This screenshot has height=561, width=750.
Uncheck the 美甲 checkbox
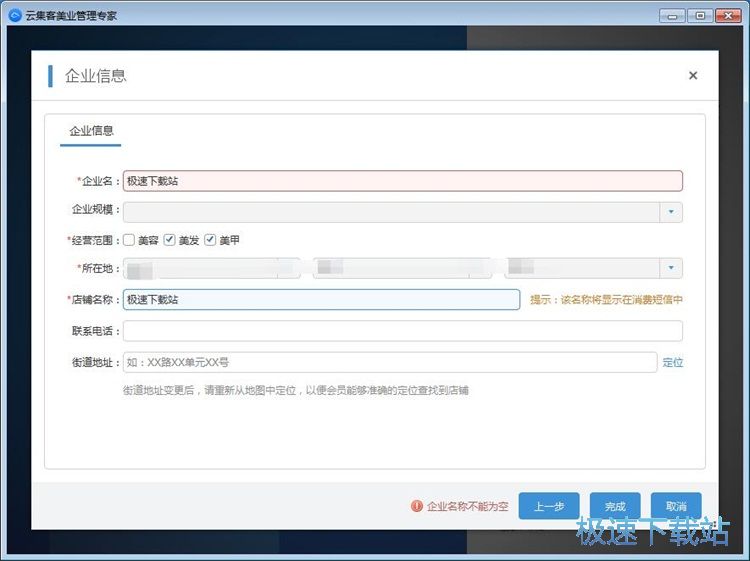tap(210, 240)
